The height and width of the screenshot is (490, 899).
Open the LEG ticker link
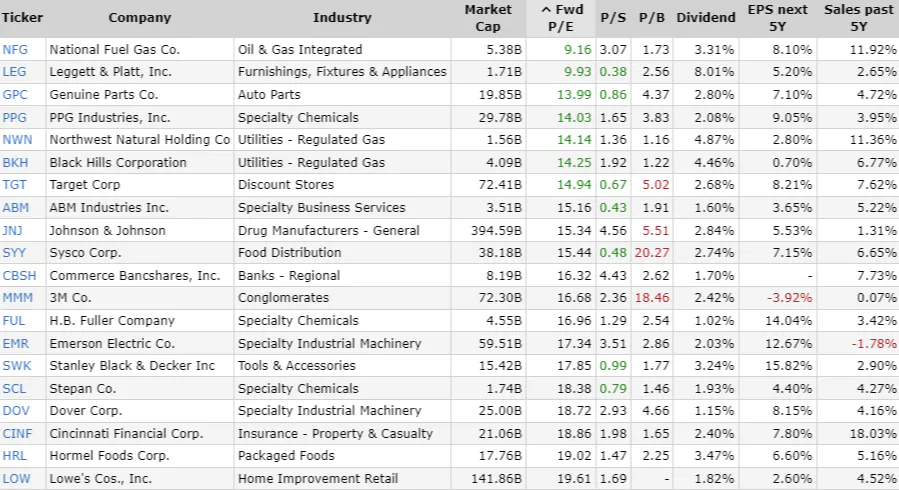pos(14,72)
